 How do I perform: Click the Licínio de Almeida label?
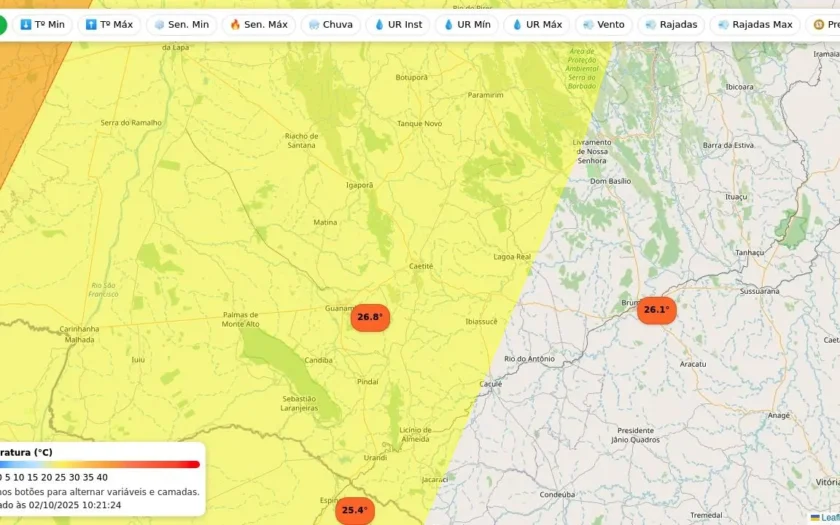(x=416, y=434)
